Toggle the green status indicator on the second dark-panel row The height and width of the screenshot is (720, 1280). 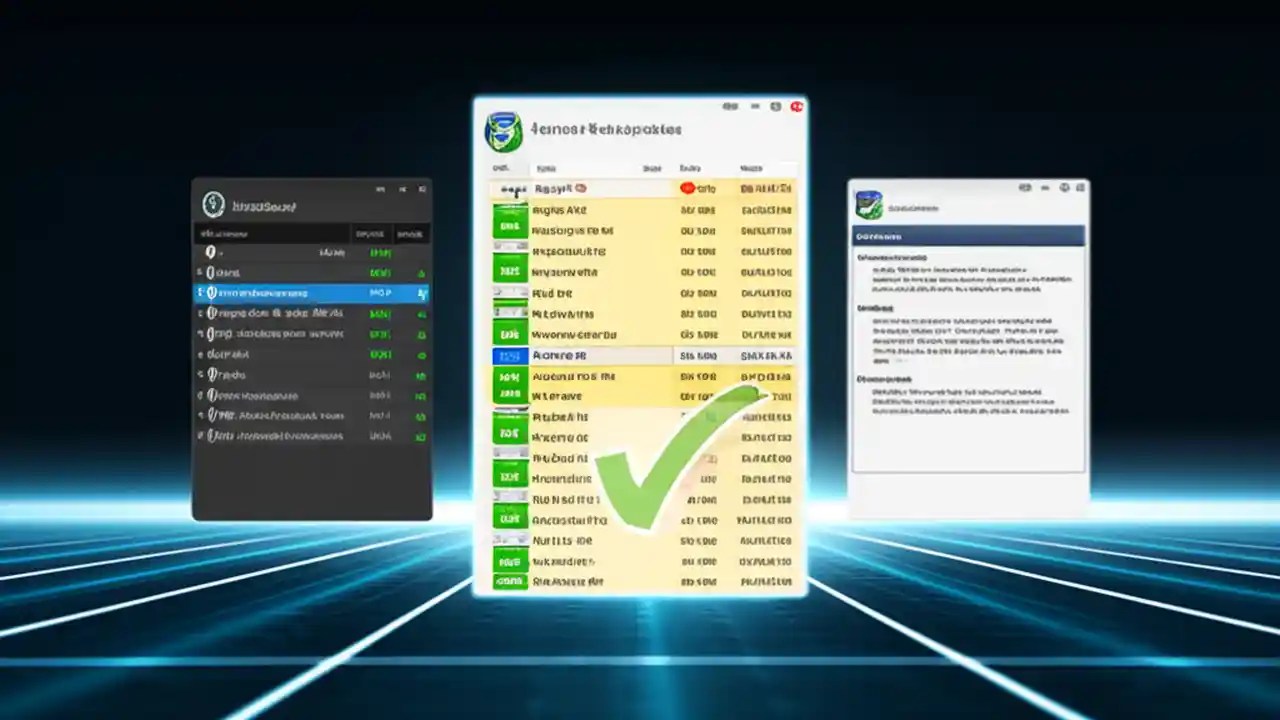(x=420, y=272)
